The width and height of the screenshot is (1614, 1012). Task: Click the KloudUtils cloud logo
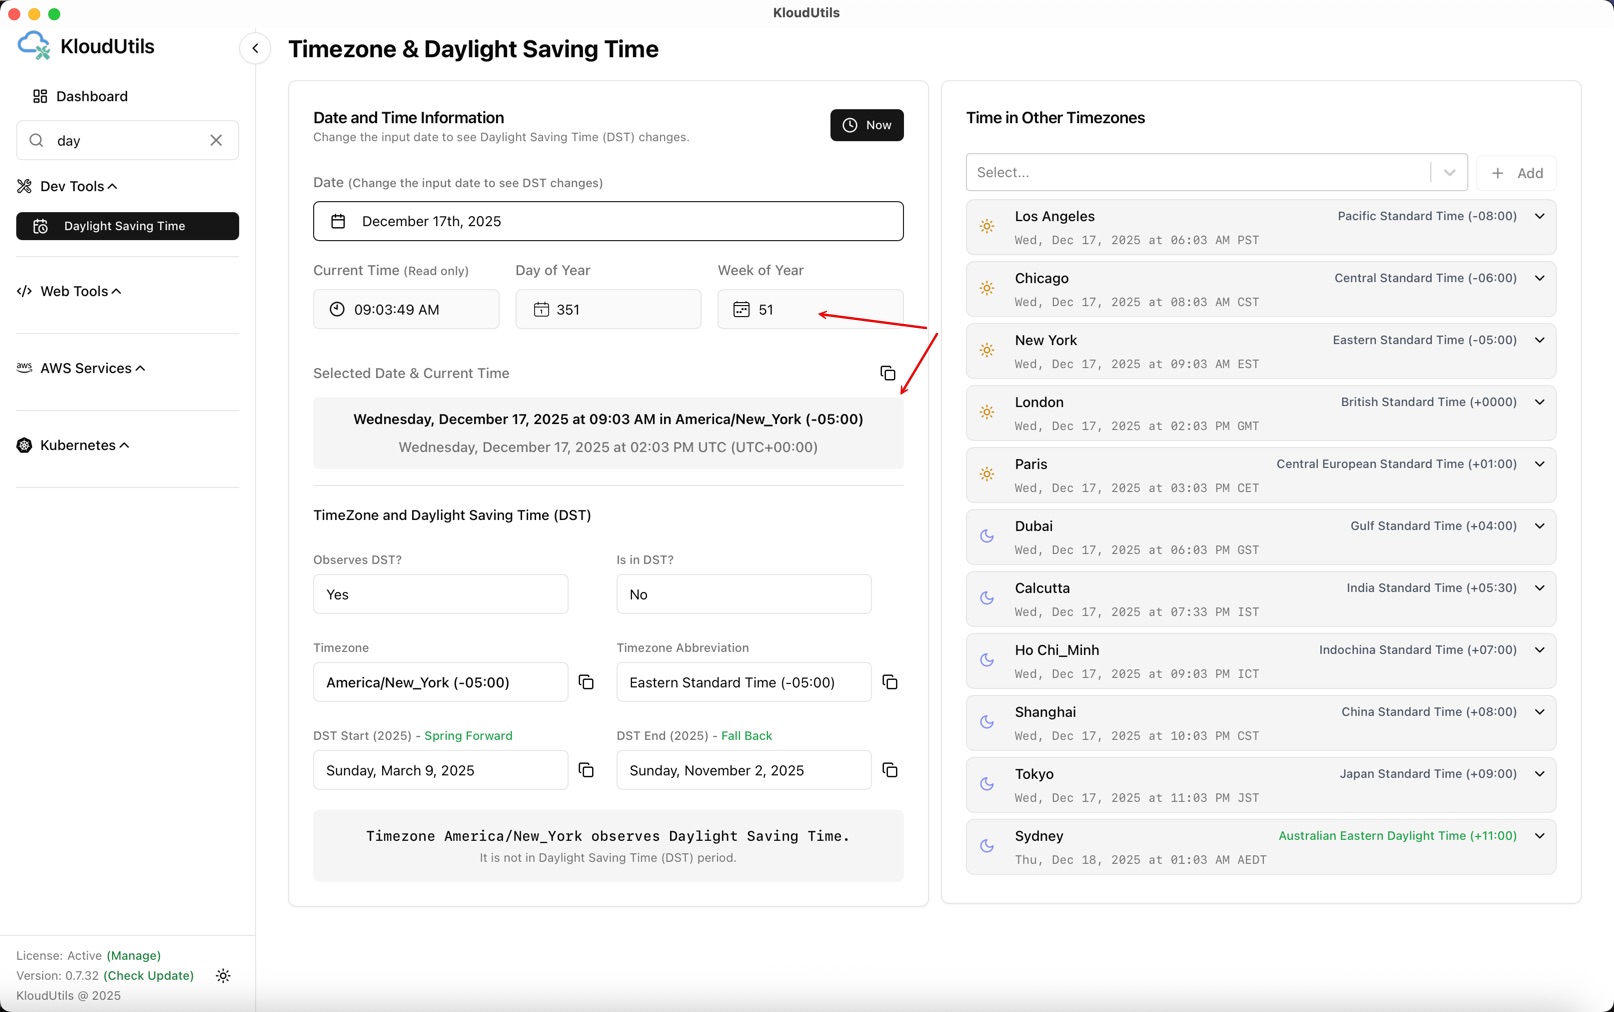(x=34, y=46)
